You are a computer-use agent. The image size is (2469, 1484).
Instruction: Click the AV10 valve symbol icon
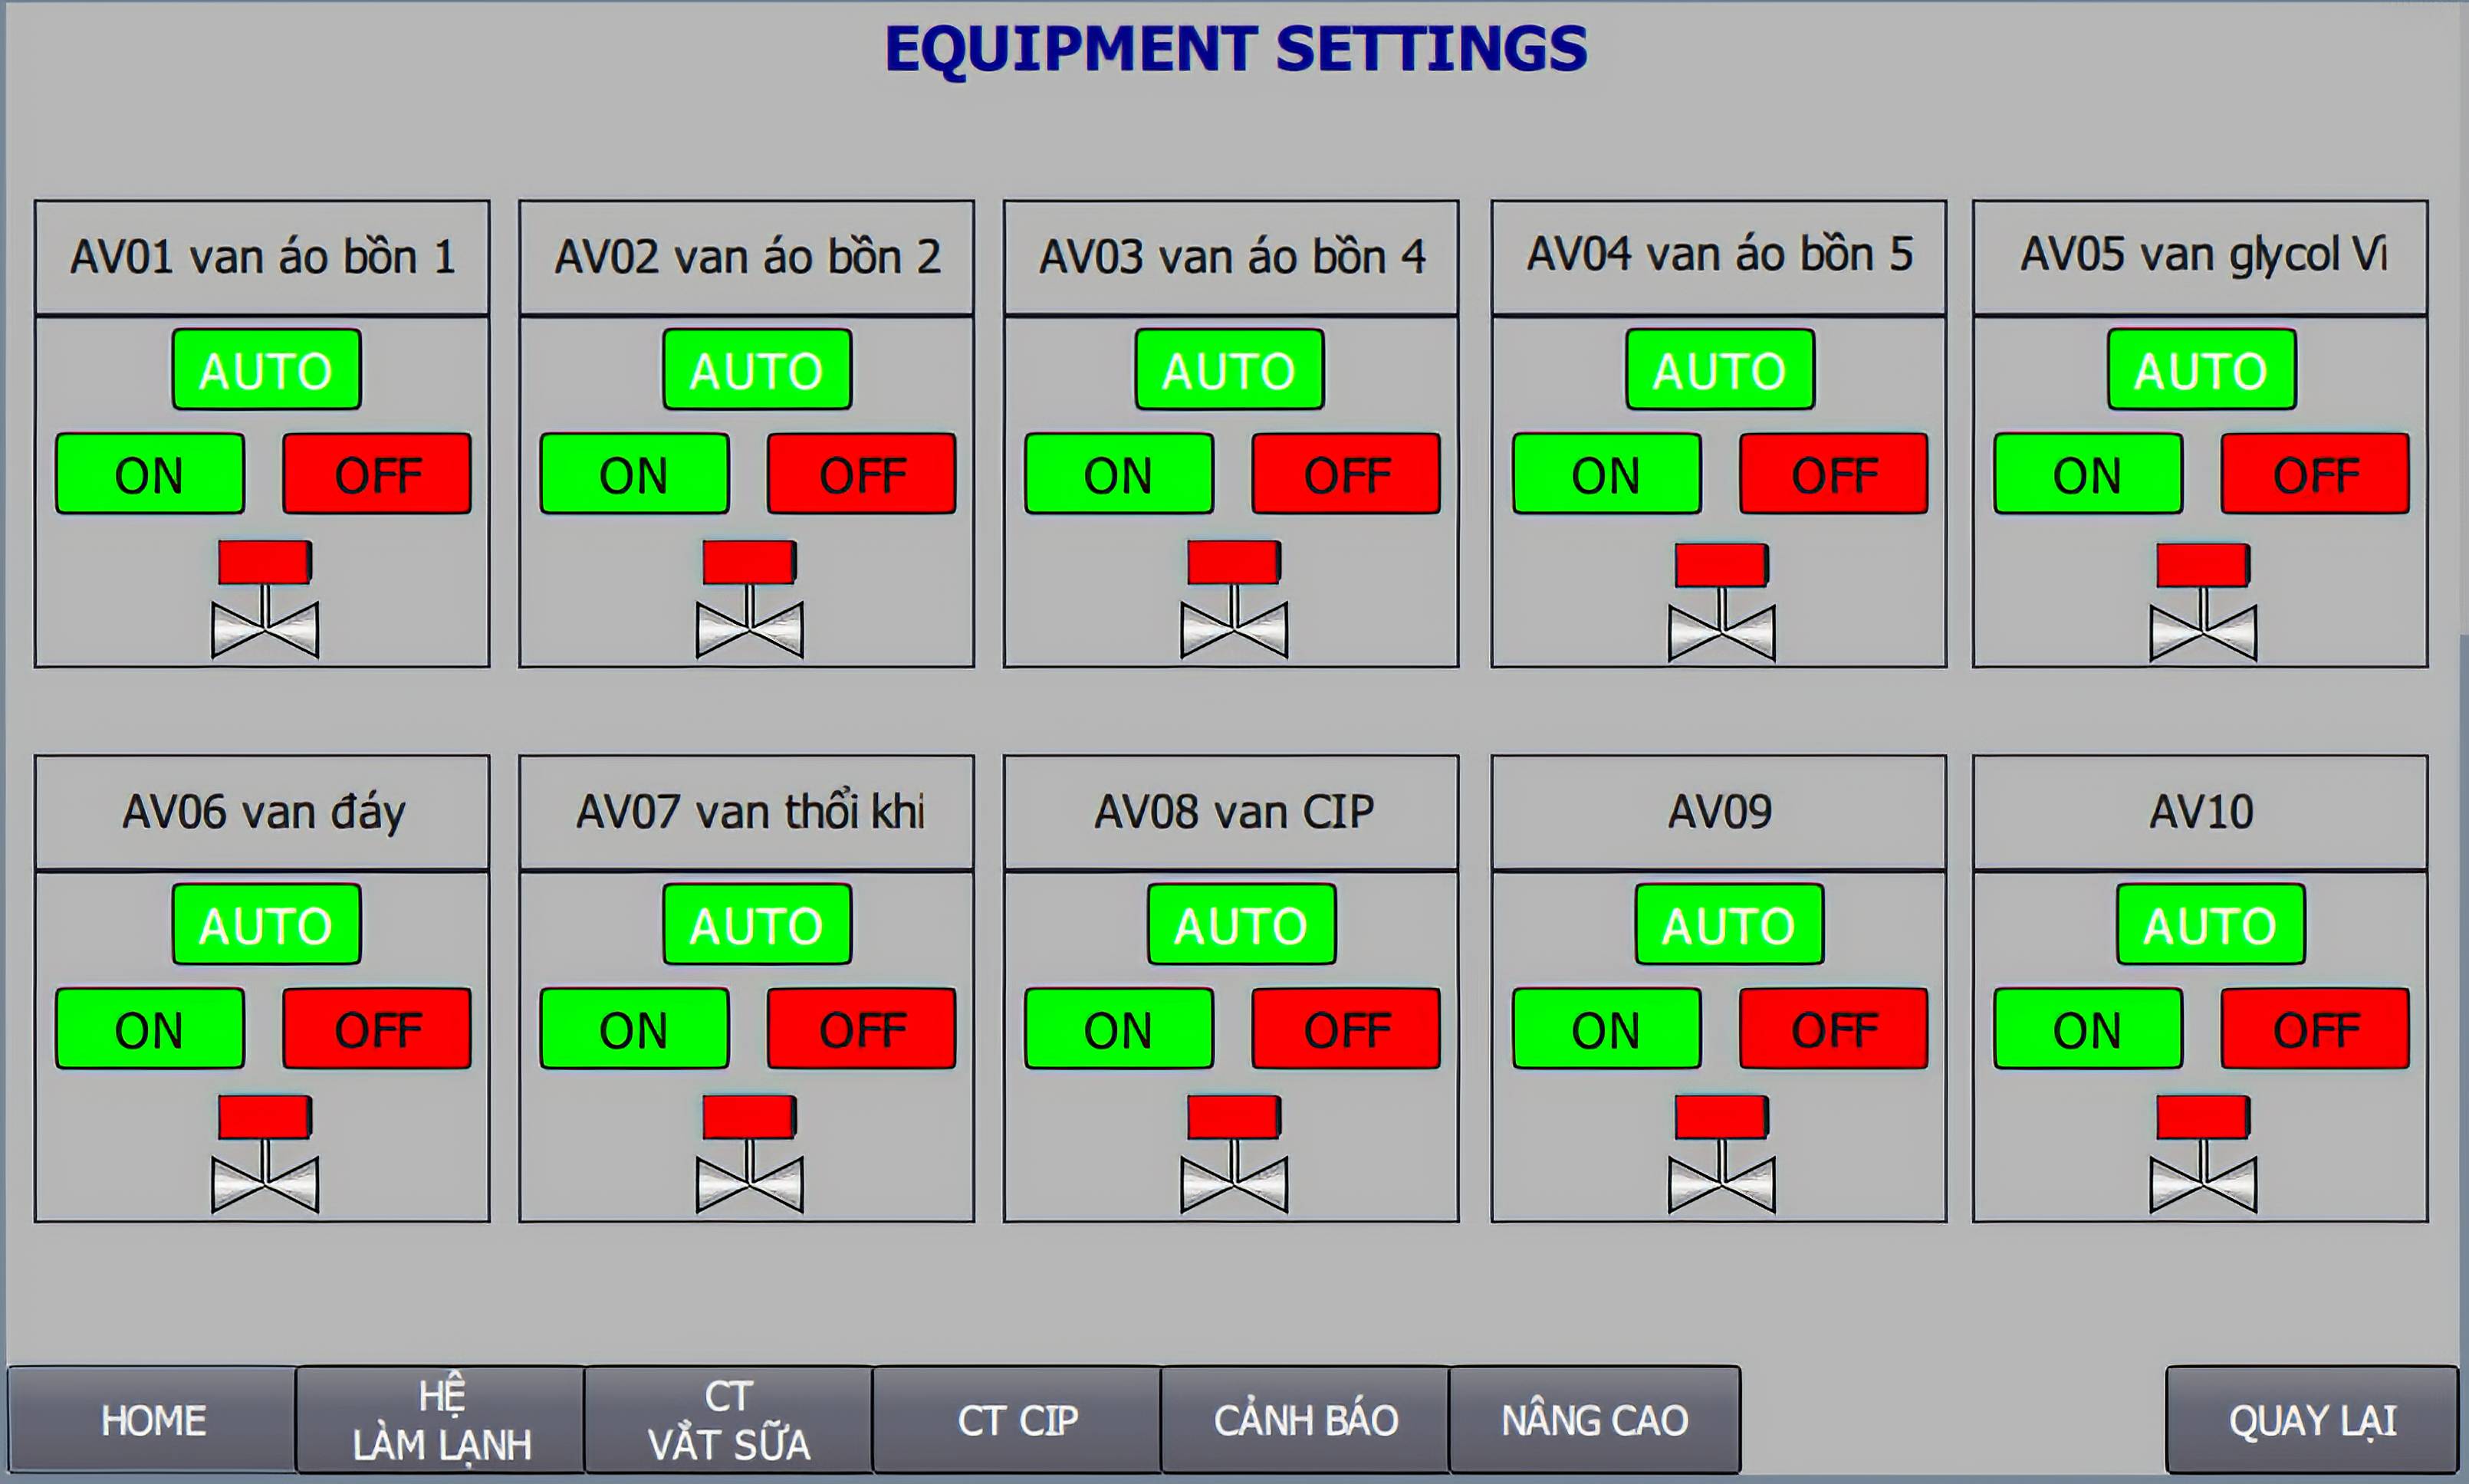pyautogui.click(x=2203, y=1154)
